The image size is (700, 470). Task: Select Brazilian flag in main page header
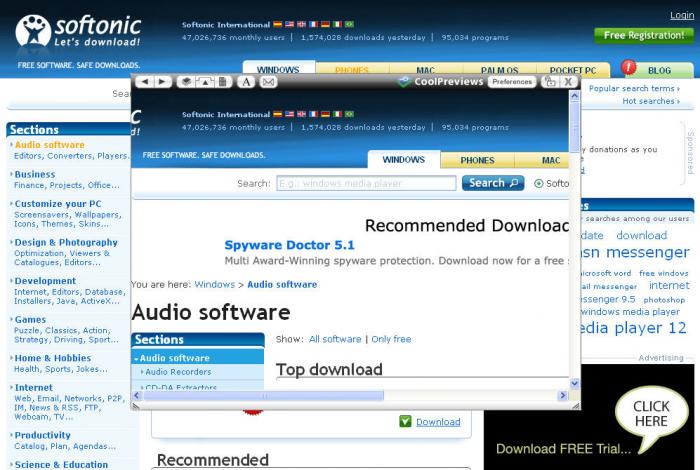(x=349, y=24)
